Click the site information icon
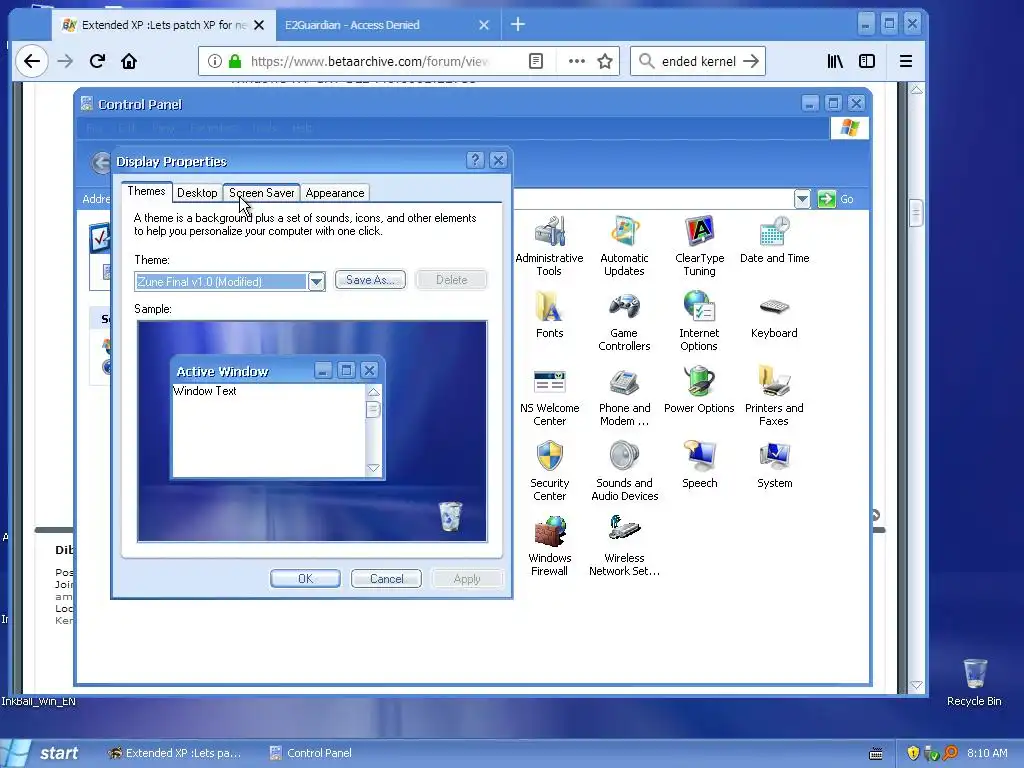This screenshot has width=1024, height=768. 214,61
